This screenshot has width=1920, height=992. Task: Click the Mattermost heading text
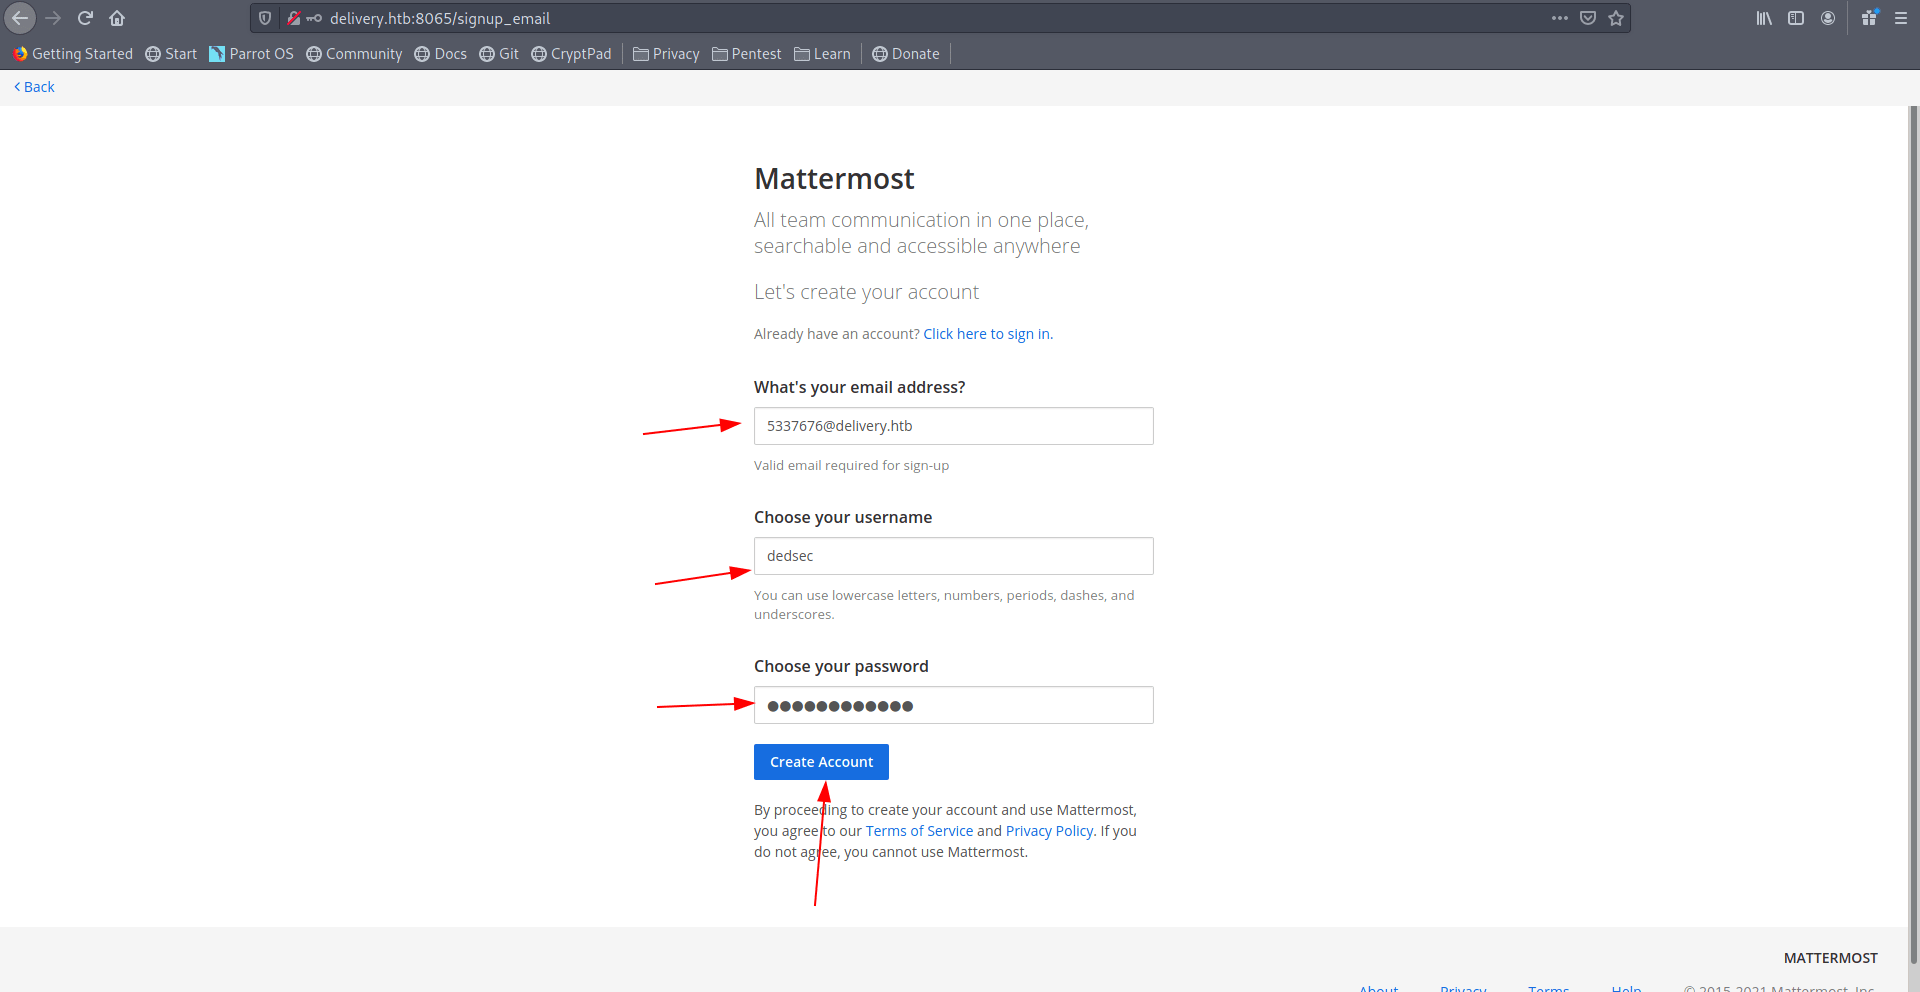pos(834,179)
